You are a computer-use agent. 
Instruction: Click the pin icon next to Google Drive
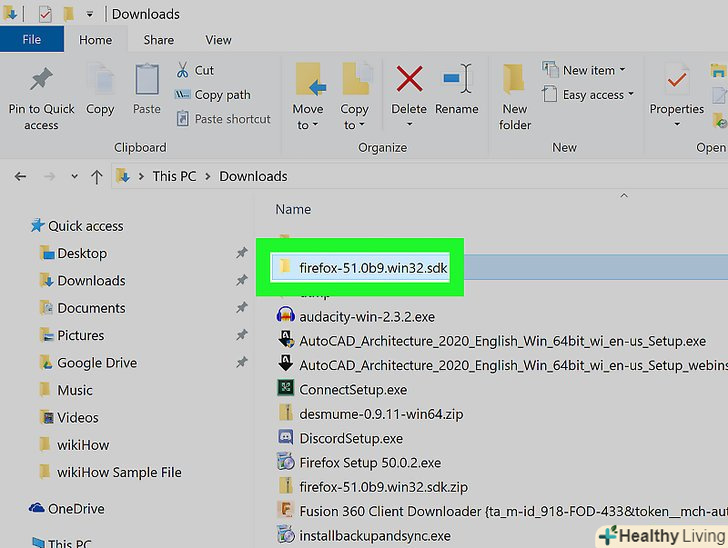(x=241, y=362)
